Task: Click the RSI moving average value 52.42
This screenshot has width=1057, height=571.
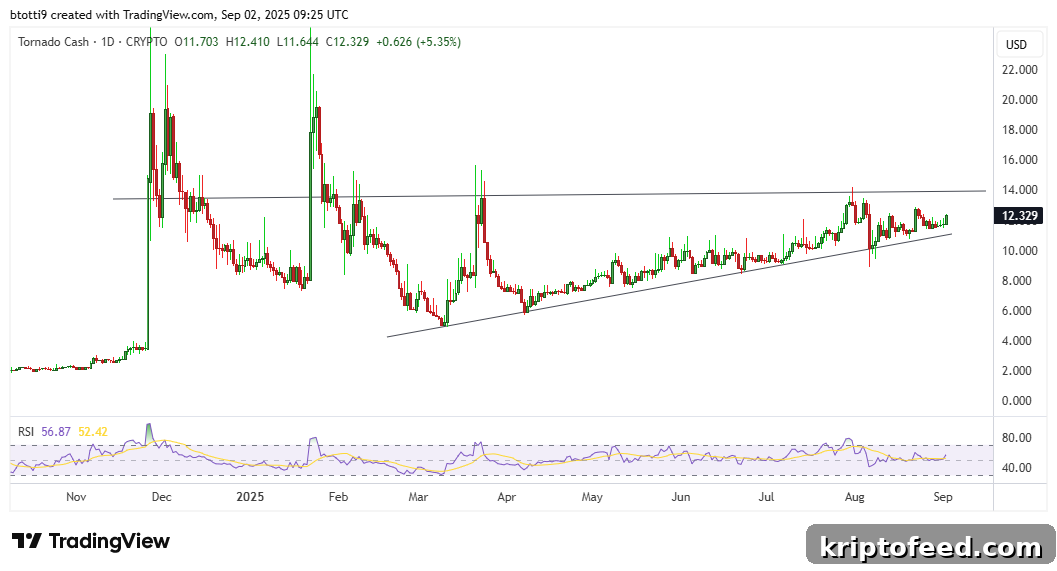Action: pos(92,431)
